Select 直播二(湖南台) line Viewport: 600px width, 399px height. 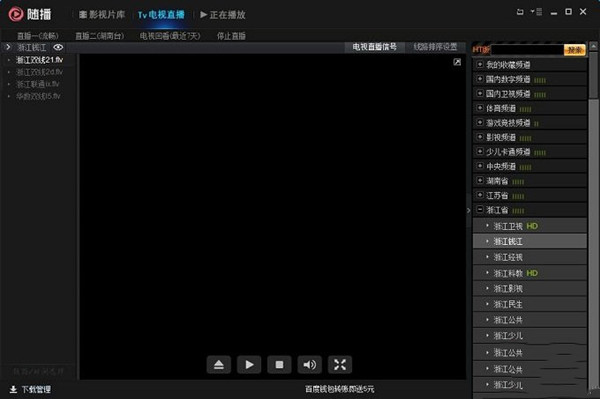(x=99, y=36)
